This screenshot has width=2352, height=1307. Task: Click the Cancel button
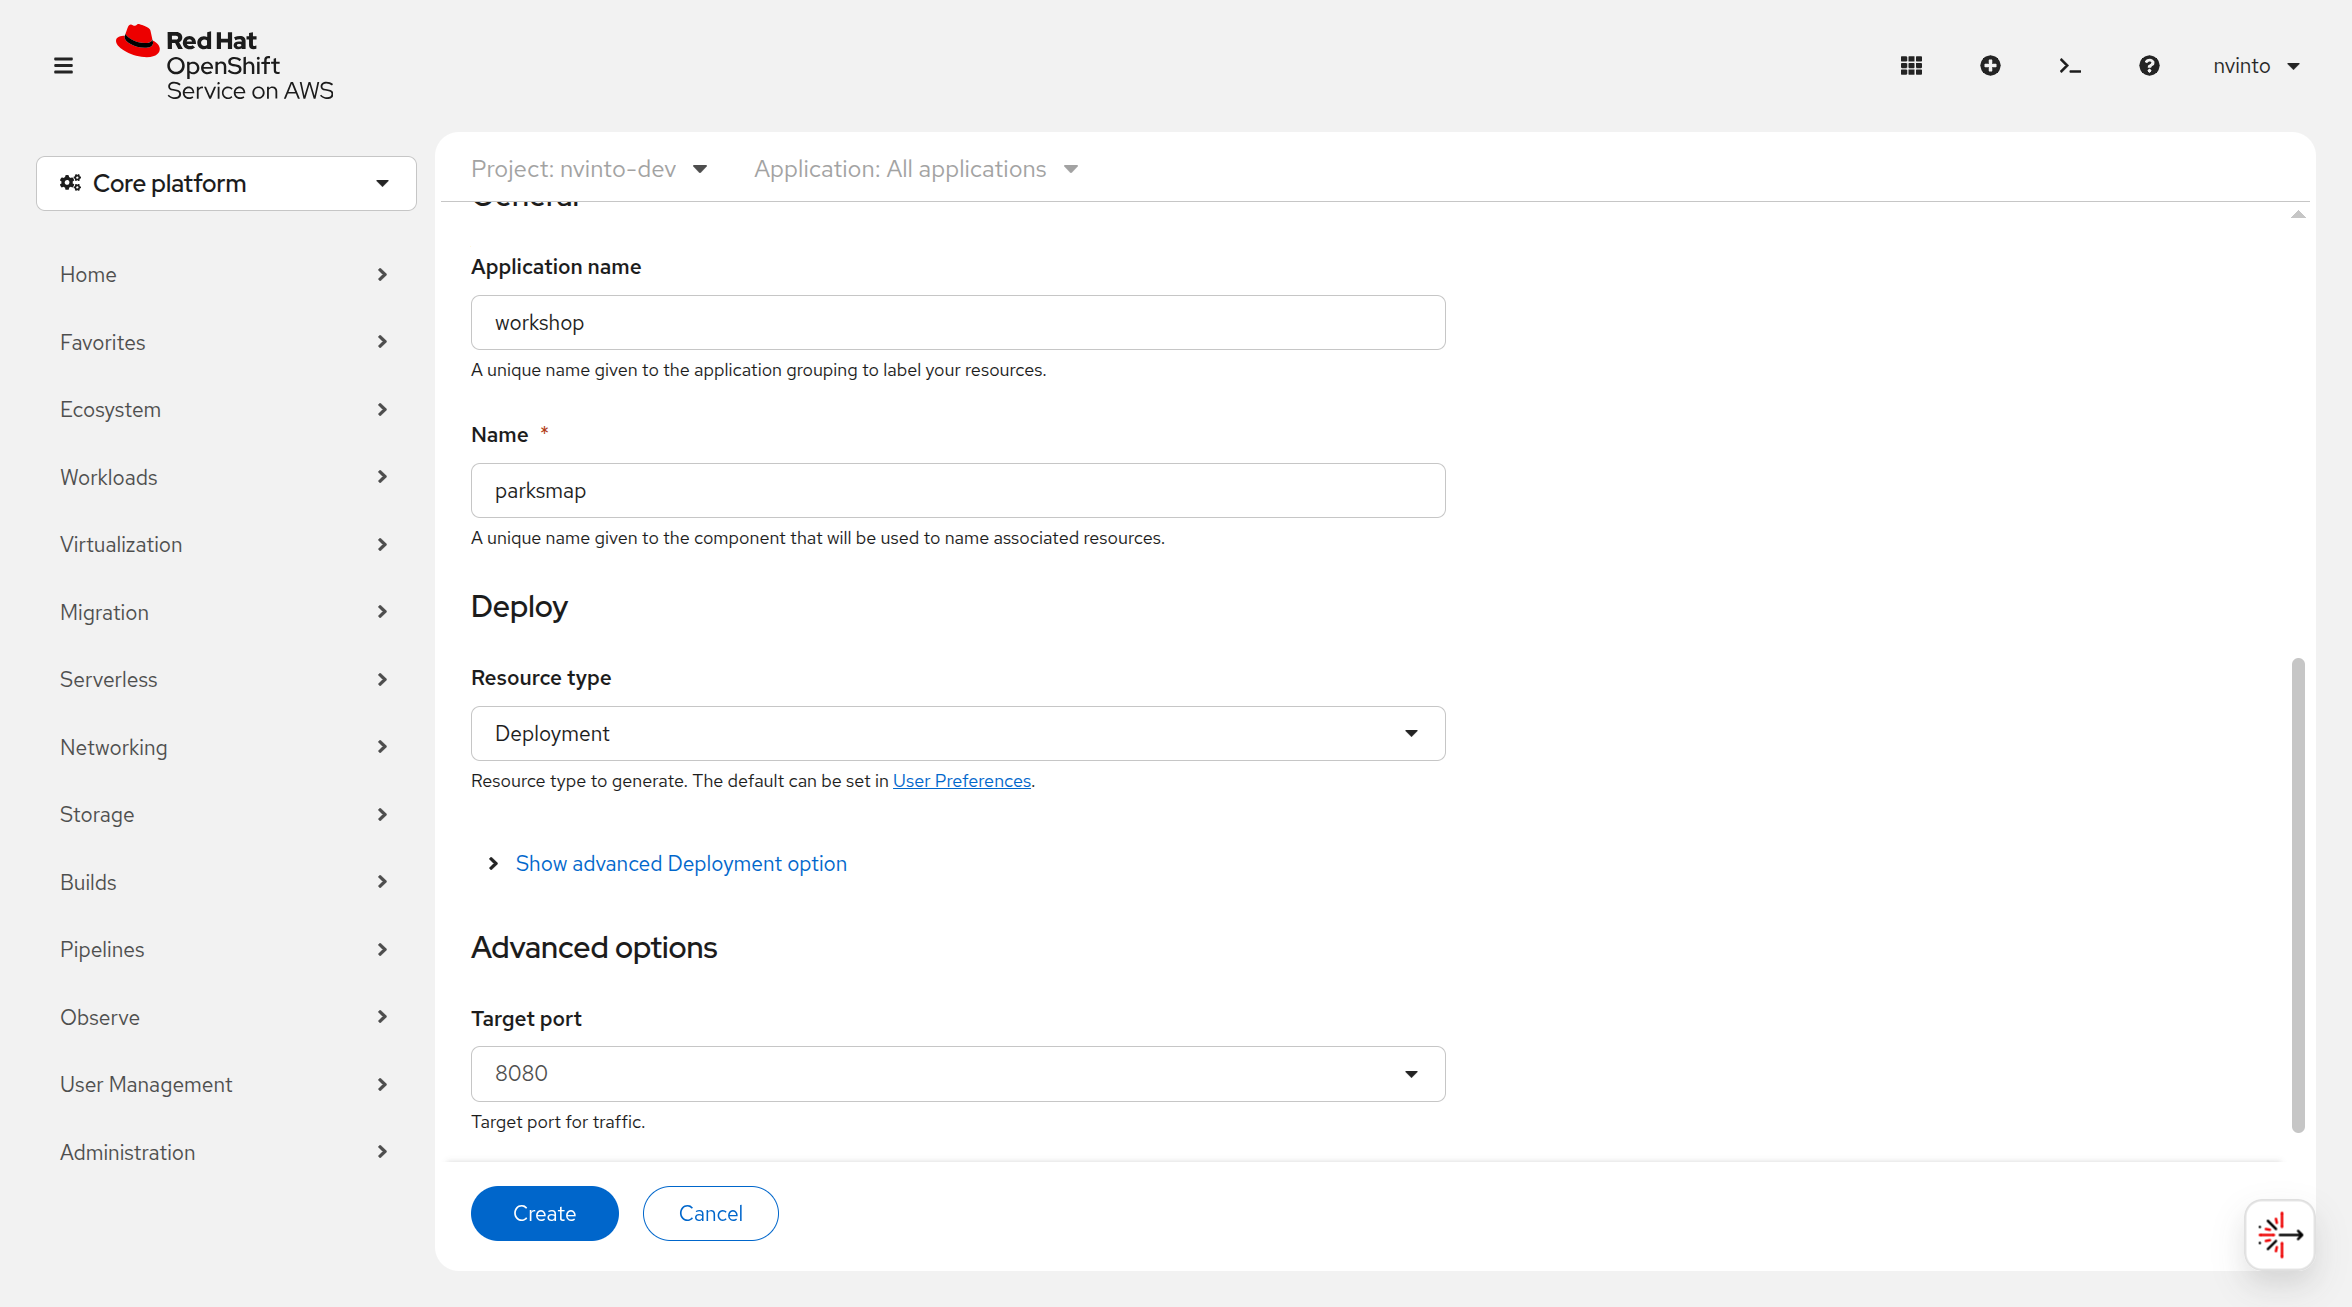pyautogui.click(x=710, y=1213)
